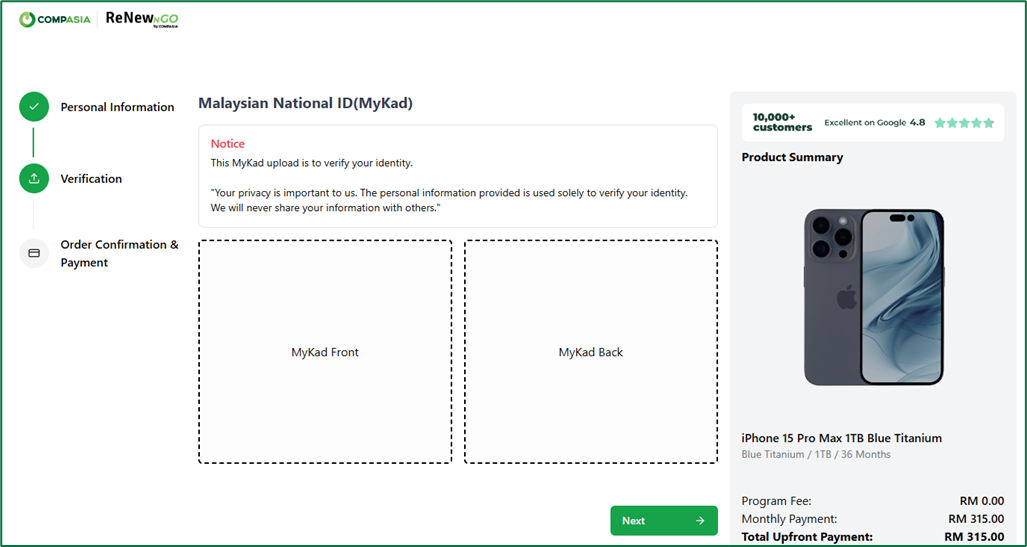Click the iPhone 15 Pro Max product image

[874, 297]
